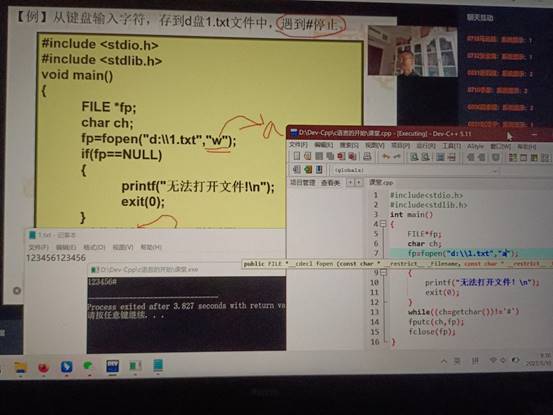Open WeChat icon on taskbar

[x=88, y=366]
